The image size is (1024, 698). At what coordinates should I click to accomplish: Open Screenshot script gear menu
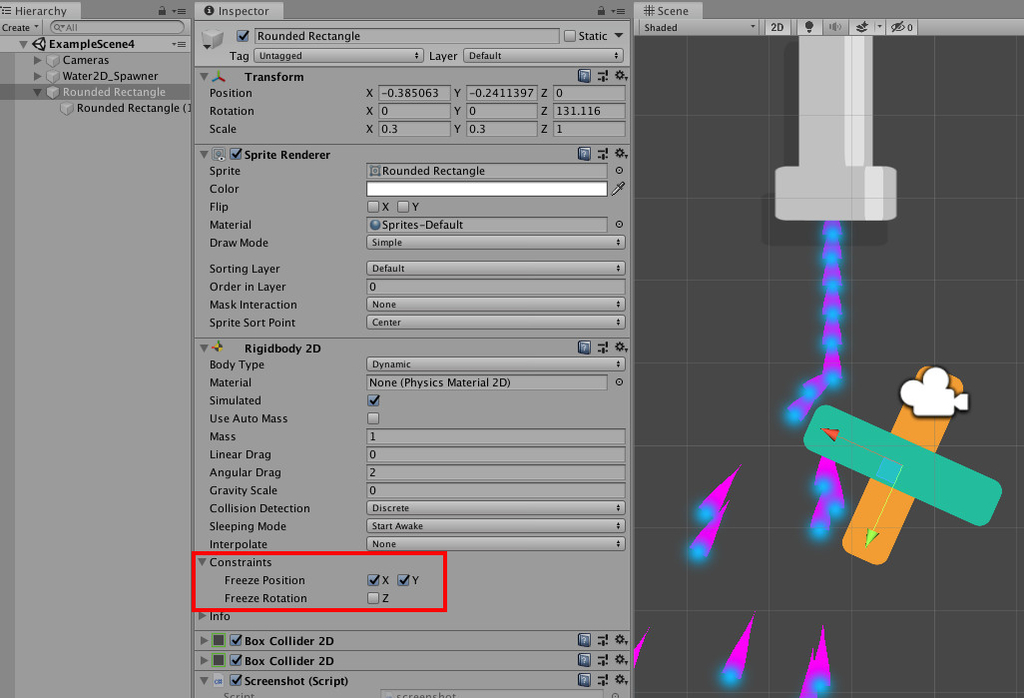[x=620, y=680]
